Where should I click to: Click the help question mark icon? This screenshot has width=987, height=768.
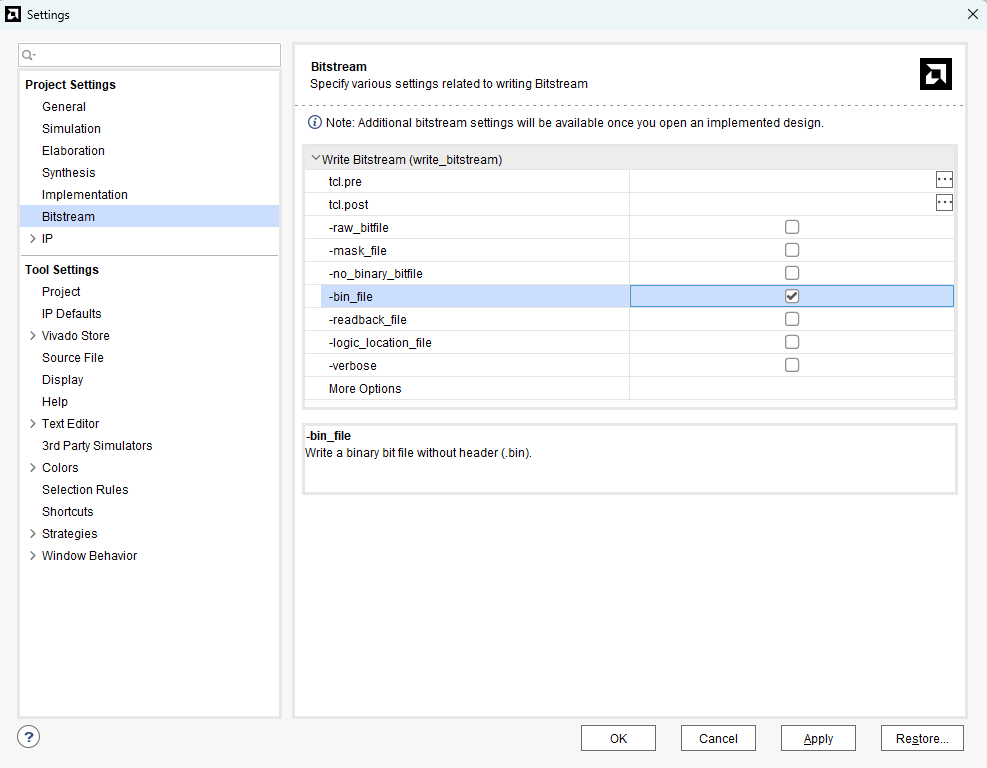pyautogui.click(x=28, y=737)
